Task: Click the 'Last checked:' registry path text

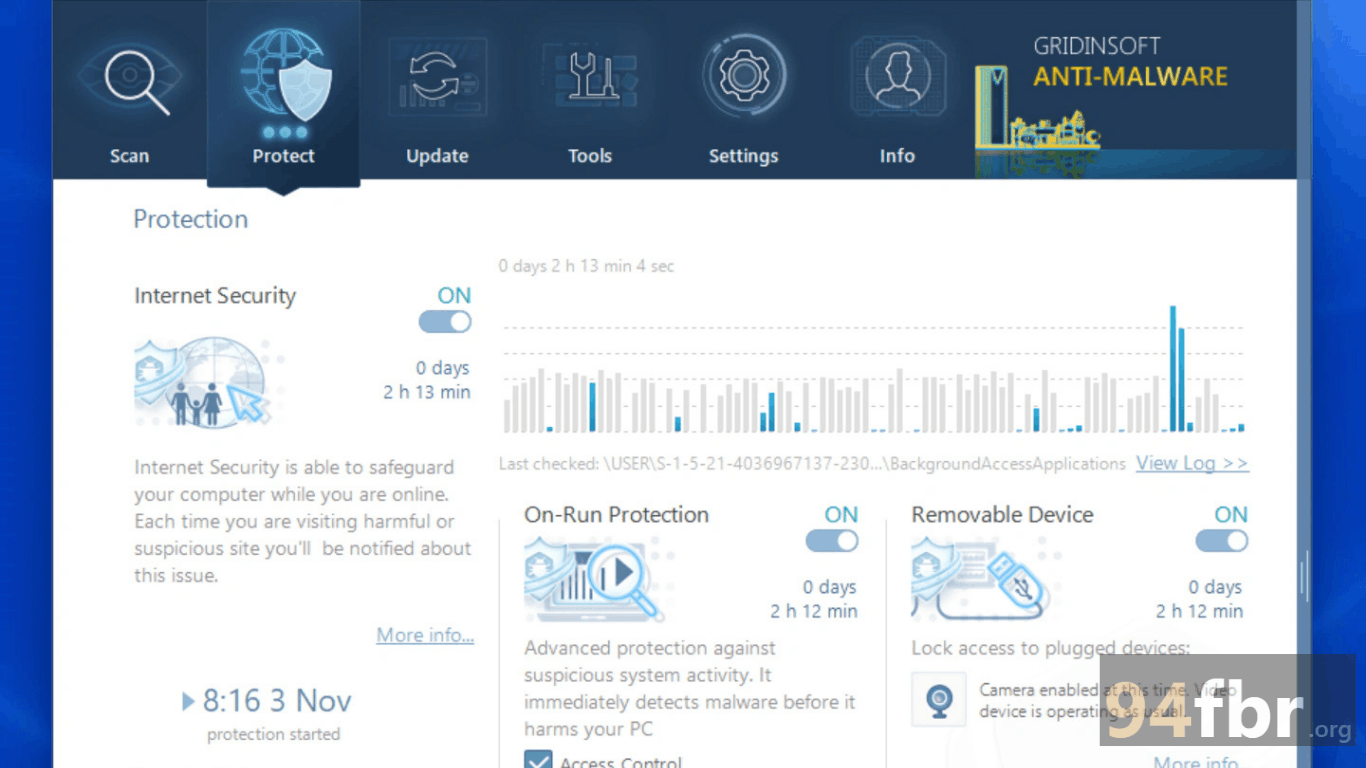Action: coord(812,464)
